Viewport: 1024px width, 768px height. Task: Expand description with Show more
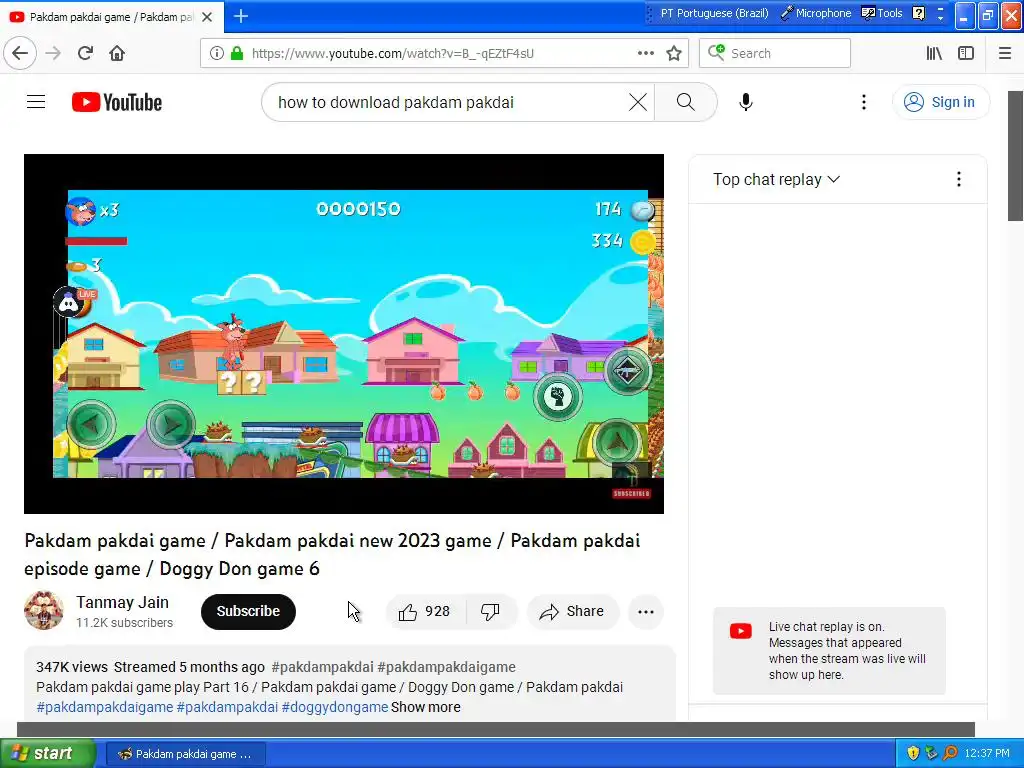pos(426,707)
